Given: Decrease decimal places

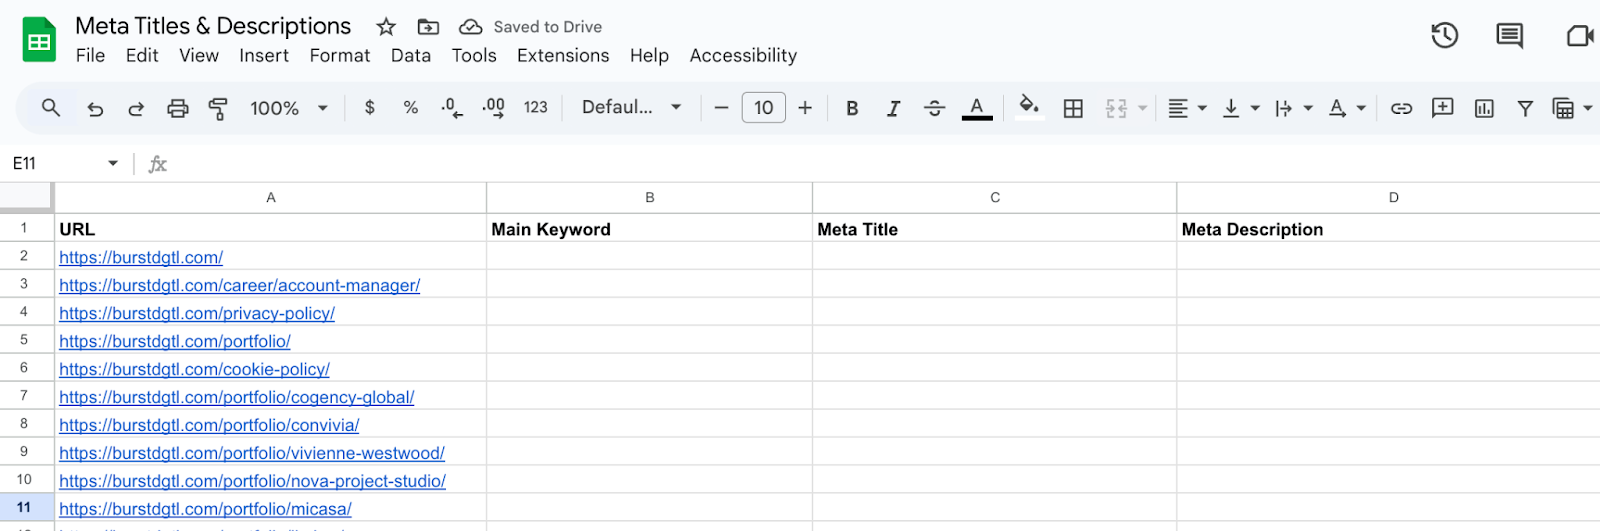Looking at the screenshot, I should coord(452,108).
